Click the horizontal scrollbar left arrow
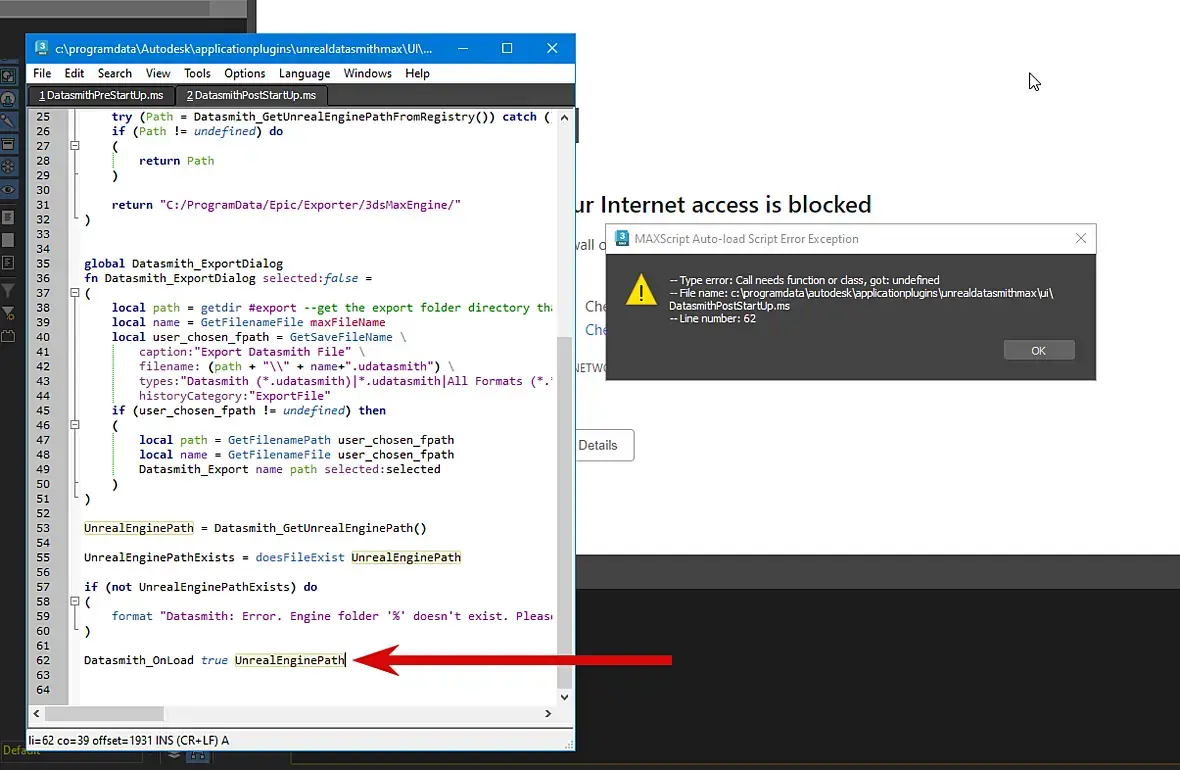Image resolution: width=1180 pixels, height=770 pixels. coord(36,713)
